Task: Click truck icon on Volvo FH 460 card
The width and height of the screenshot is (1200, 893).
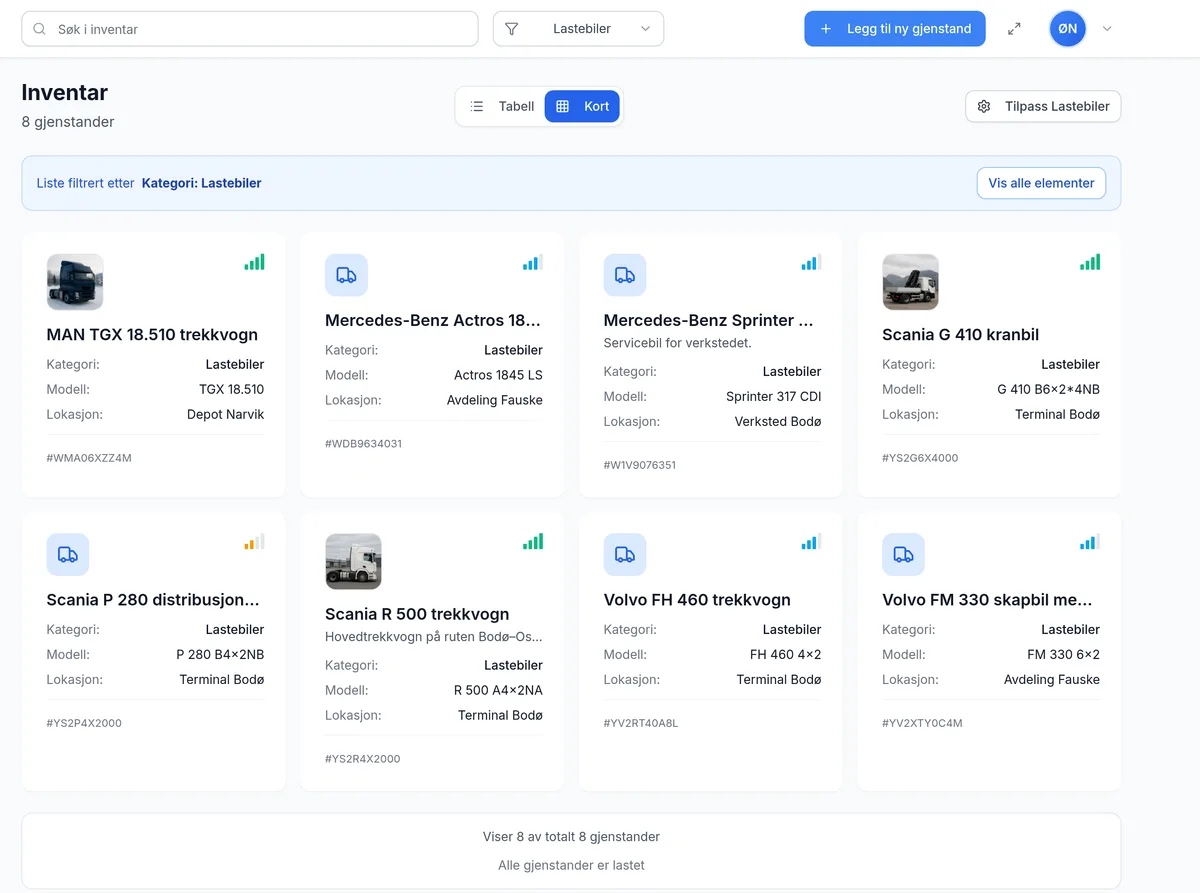Action: (x=625, y=554)
